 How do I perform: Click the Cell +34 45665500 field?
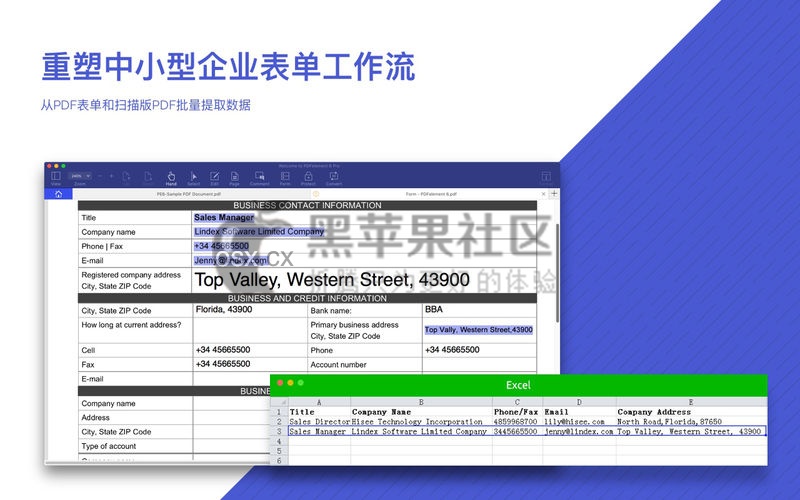tap(249, 349)
